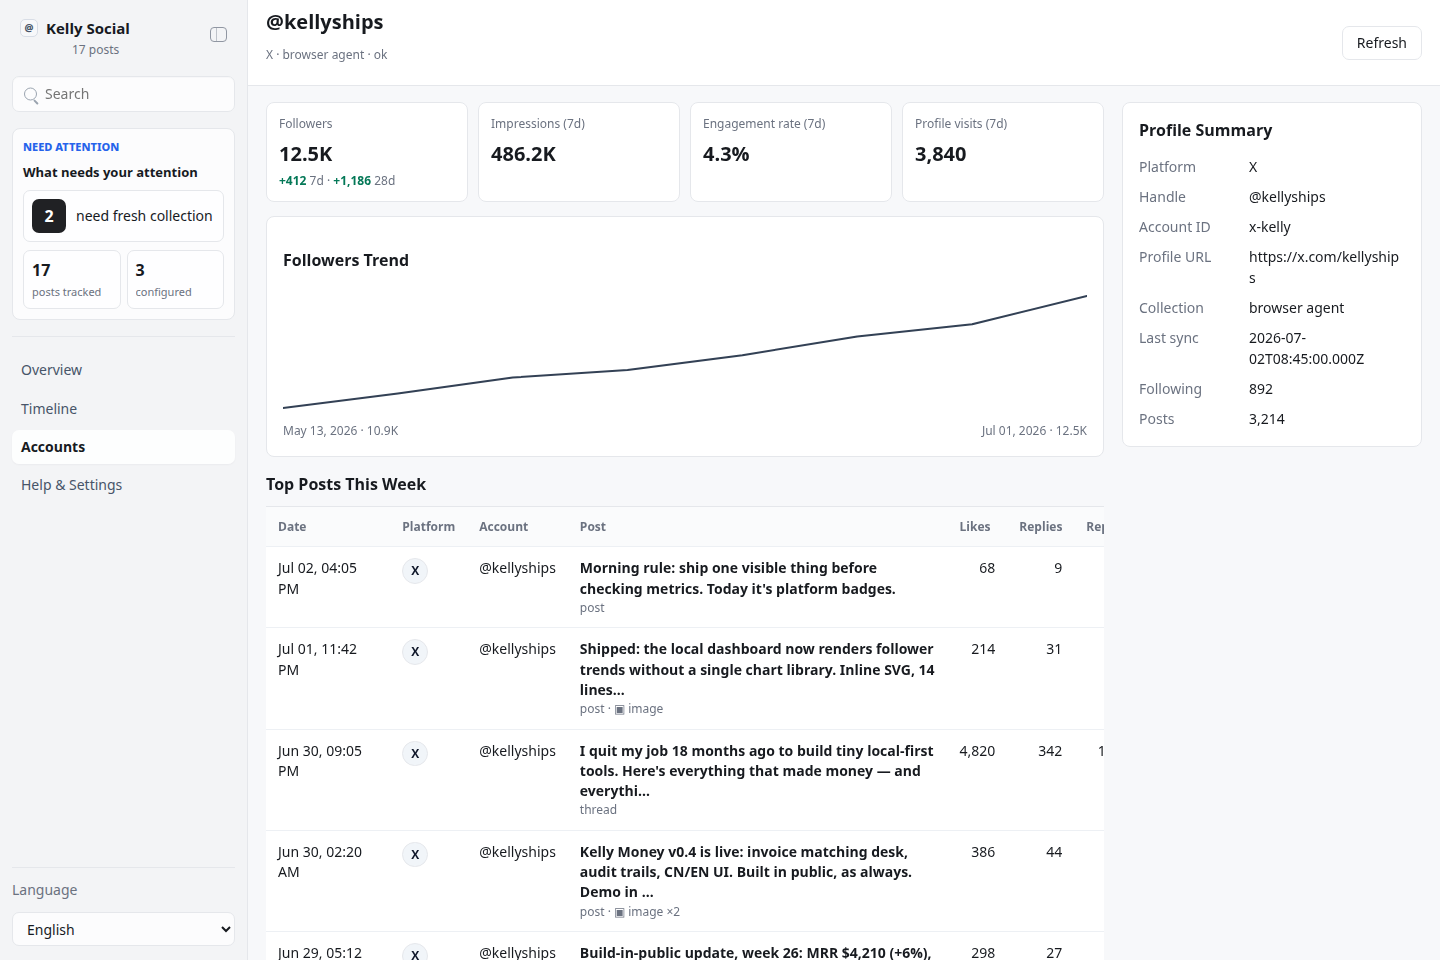Image resolution: width=1440 pixels, height=960 pixels.
Task: Click X platform icon in Jun 29 row
Action: pos(415,953)
